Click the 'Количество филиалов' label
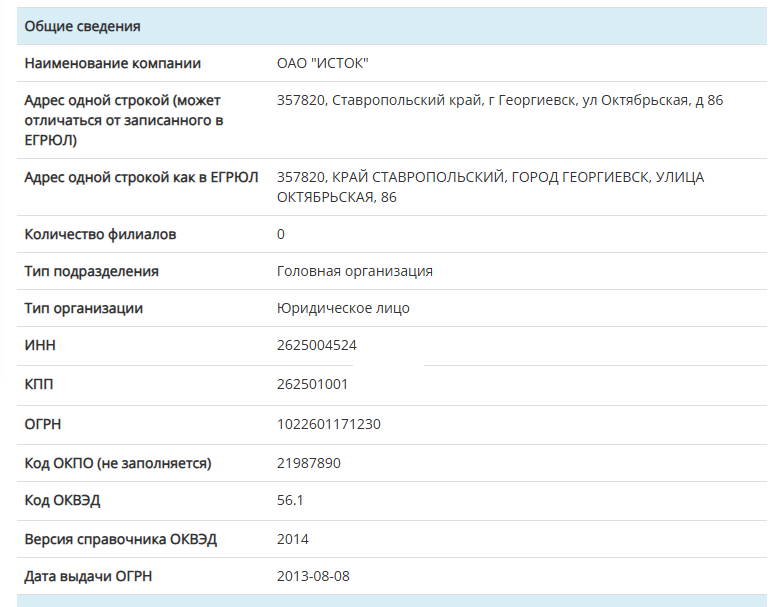Viewport: 774px width, 607px height. [x=100, y=234]
